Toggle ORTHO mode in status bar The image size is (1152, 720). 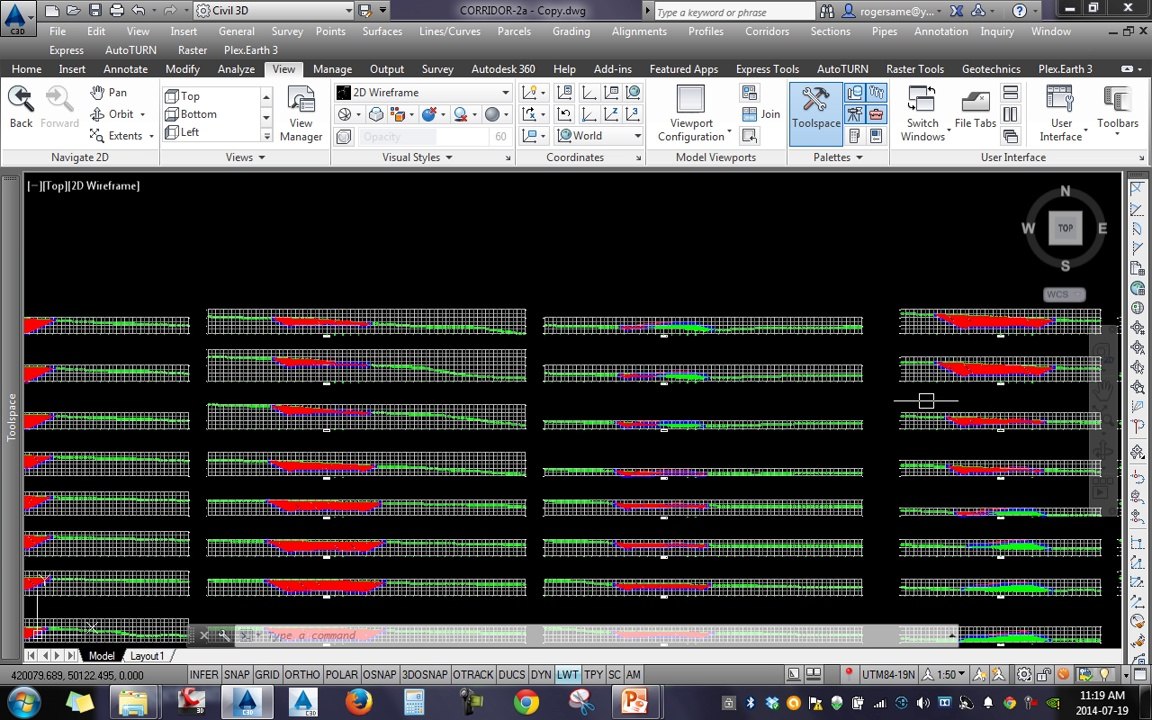302,674
